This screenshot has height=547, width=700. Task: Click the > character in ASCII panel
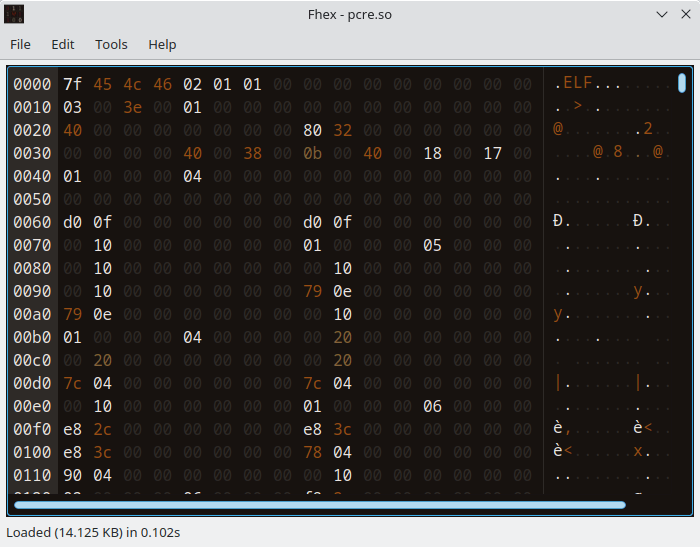(578, 106)
